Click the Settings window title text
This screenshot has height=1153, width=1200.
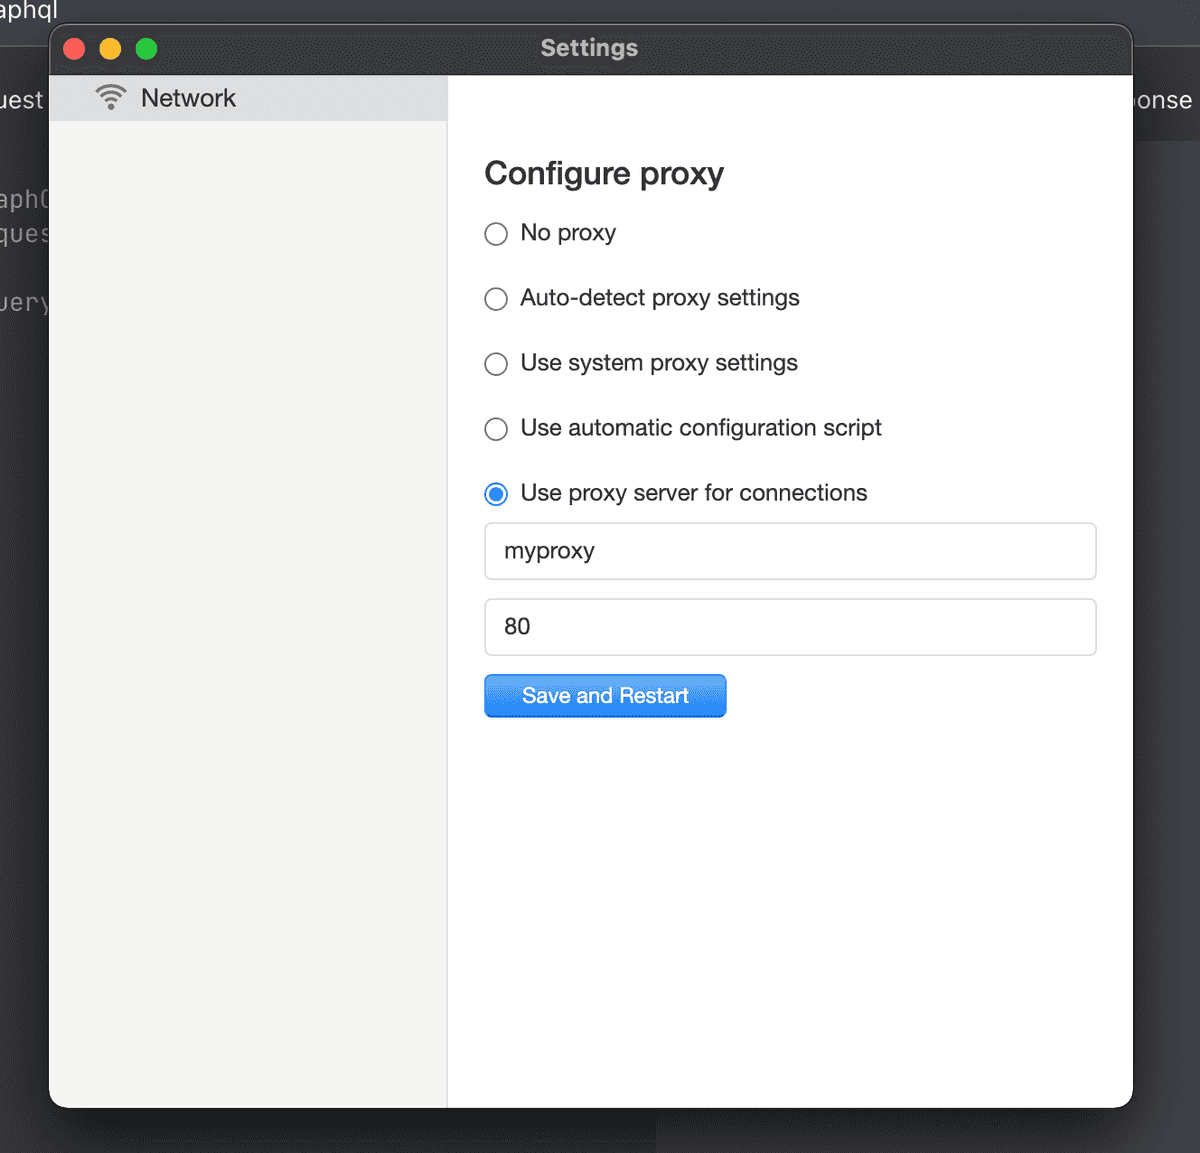point(589,48)
